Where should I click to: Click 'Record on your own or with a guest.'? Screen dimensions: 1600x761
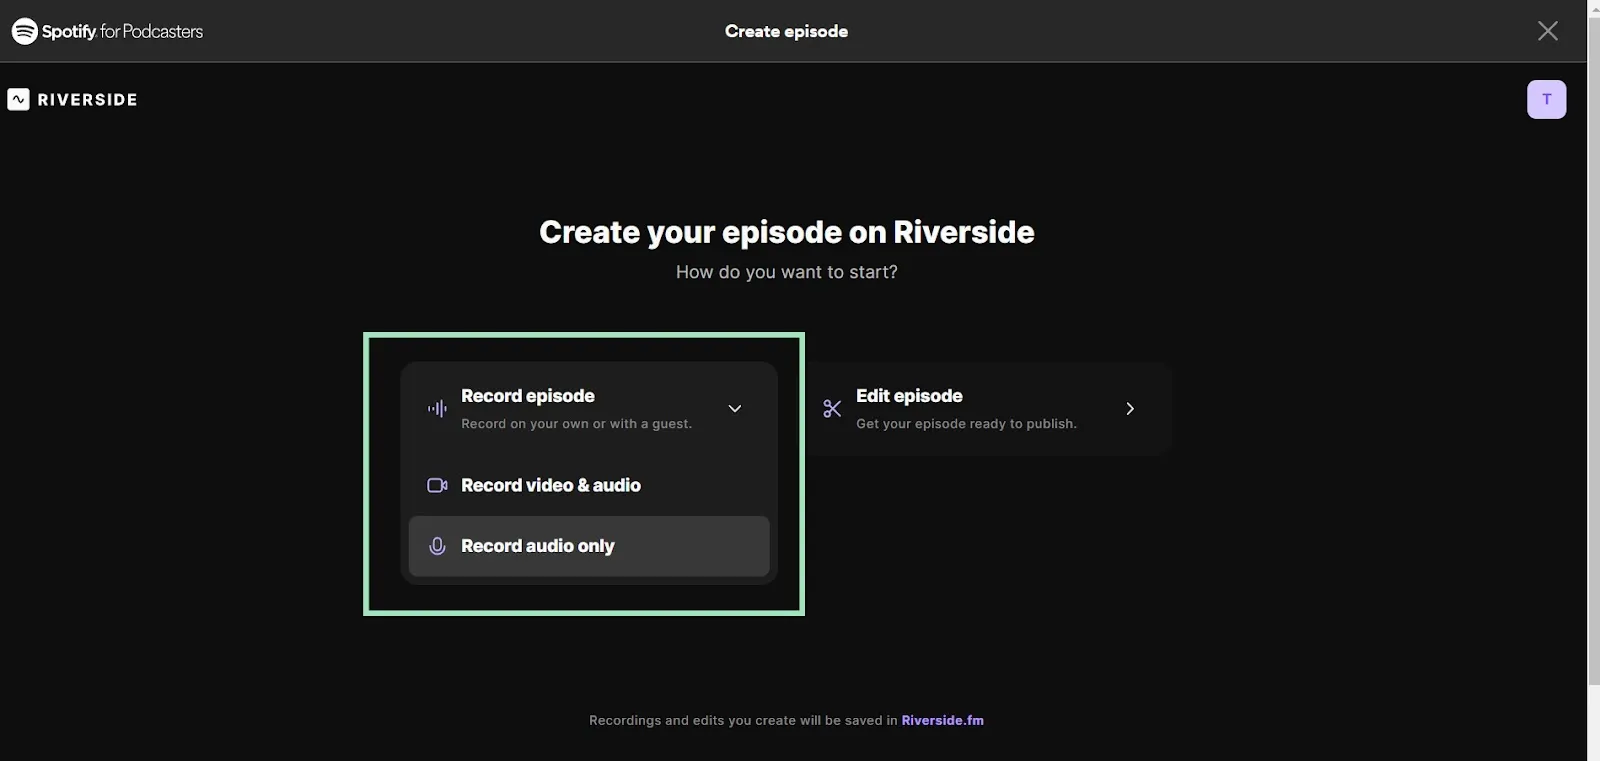576,424
